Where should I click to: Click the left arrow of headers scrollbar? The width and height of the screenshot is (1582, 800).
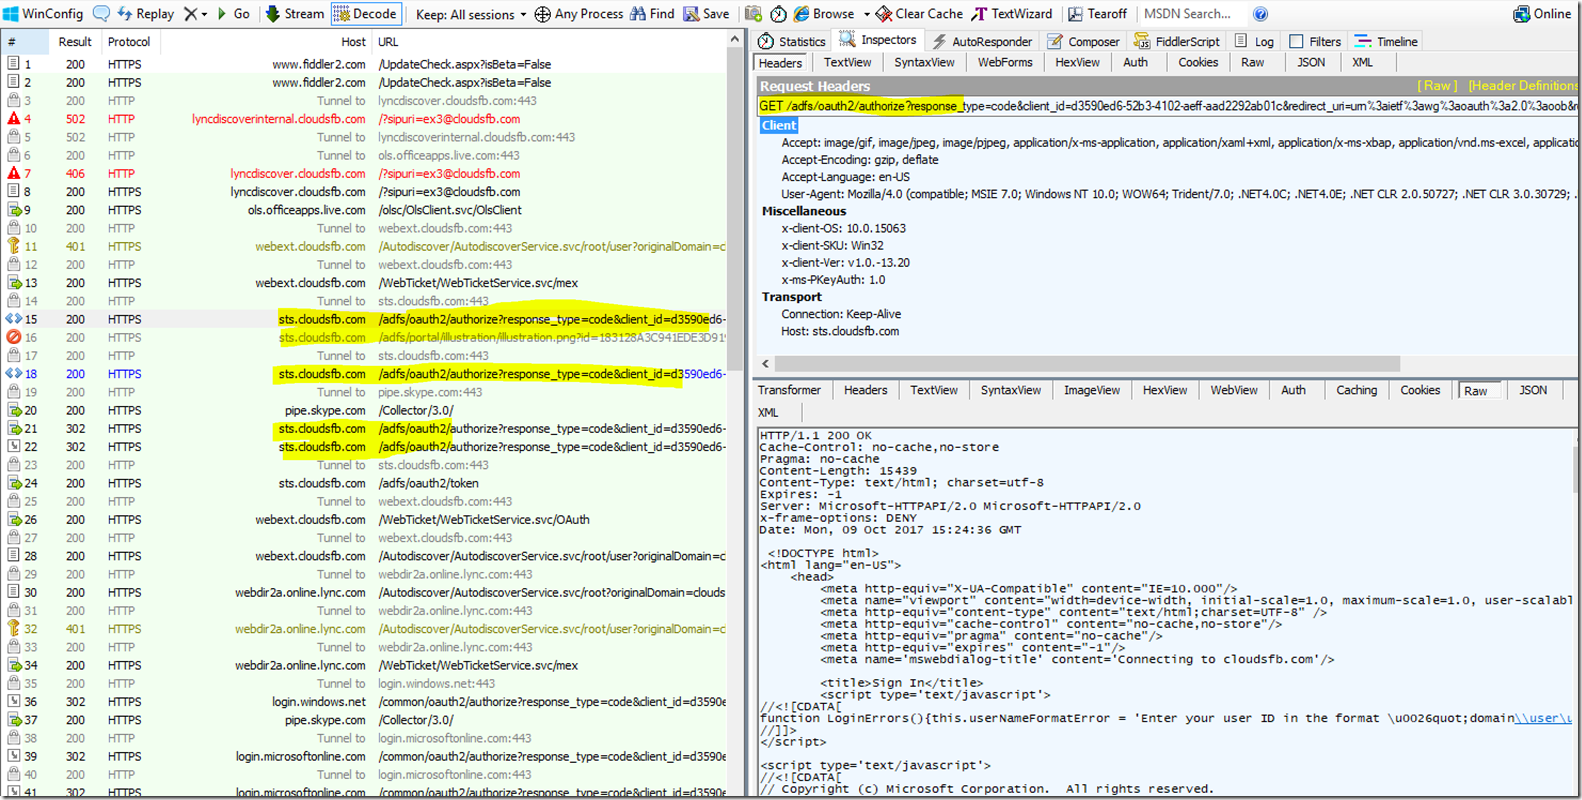tap(766, 364)
